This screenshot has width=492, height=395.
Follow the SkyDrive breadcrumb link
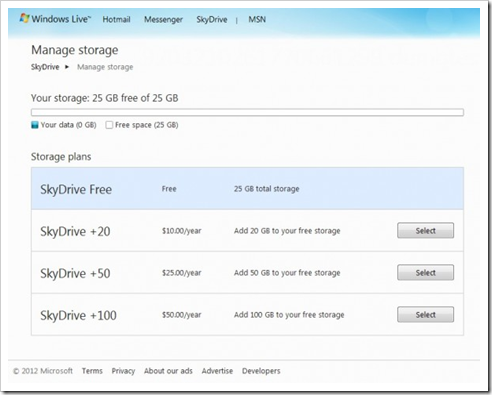click(45, 67)
